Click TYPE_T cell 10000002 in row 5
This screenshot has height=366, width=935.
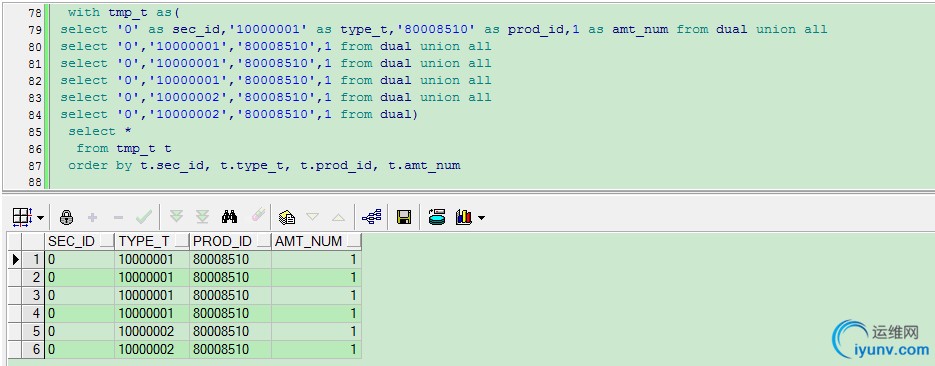point(152,331)
